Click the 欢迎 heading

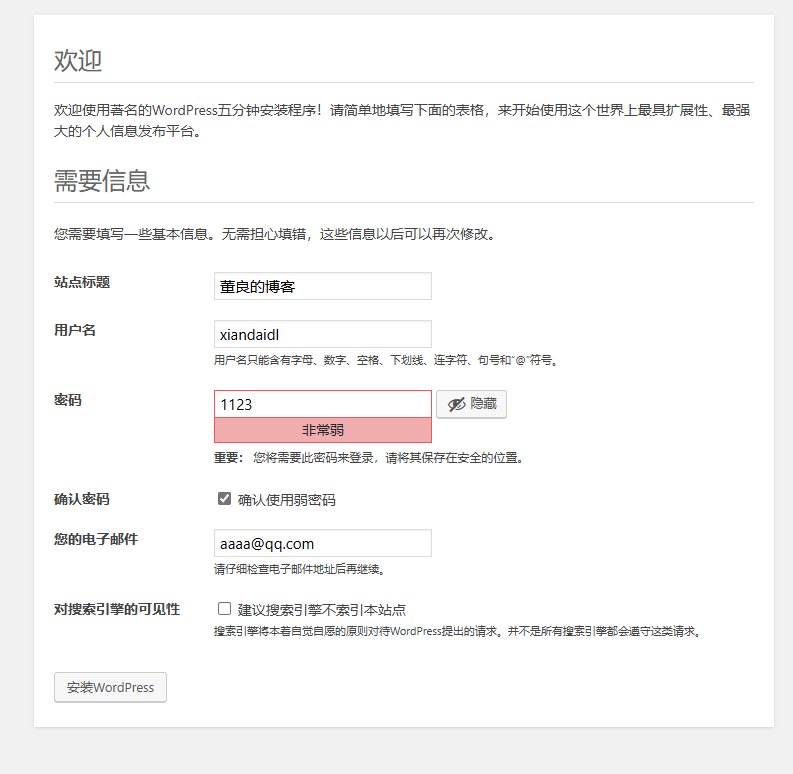click(x=78, y=61)
